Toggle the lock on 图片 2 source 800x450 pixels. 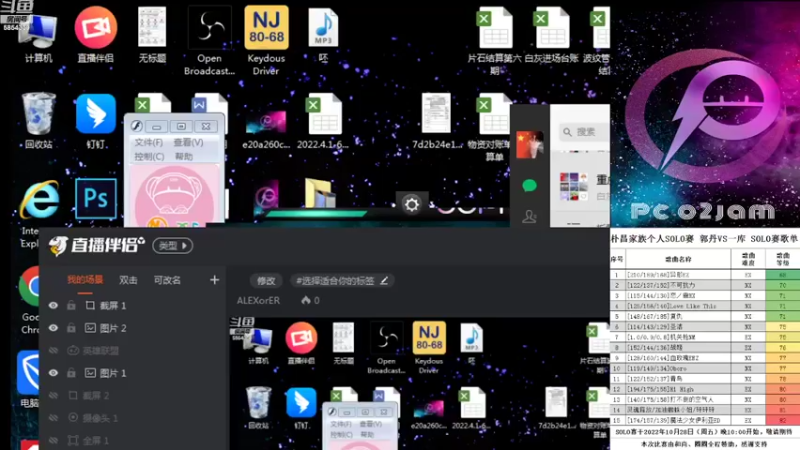[71, 328]
